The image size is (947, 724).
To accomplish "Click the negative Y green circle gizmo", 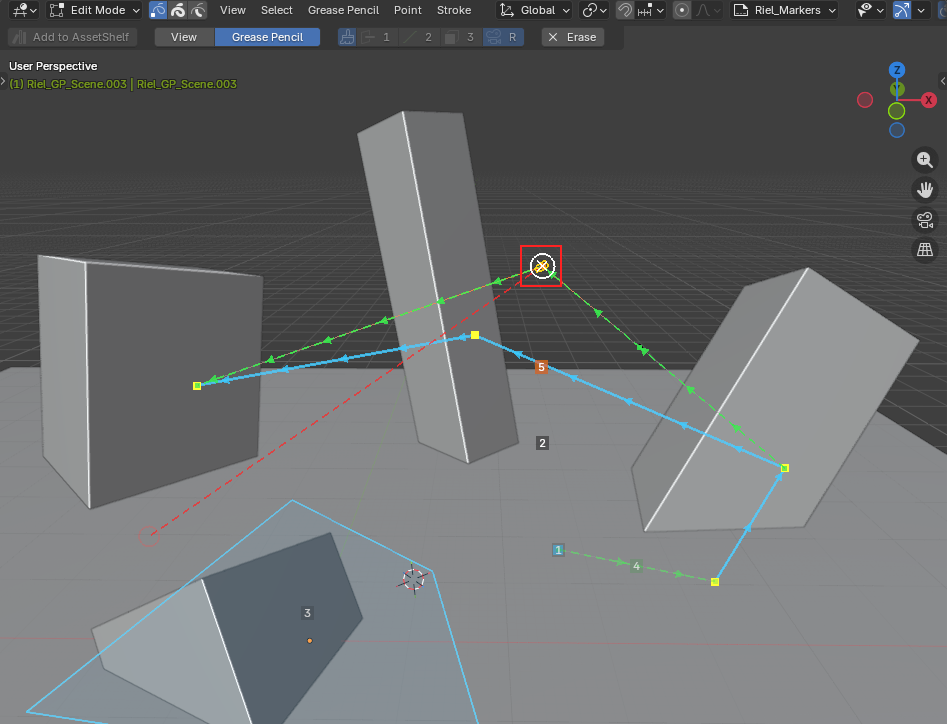I will click(896, 111).
